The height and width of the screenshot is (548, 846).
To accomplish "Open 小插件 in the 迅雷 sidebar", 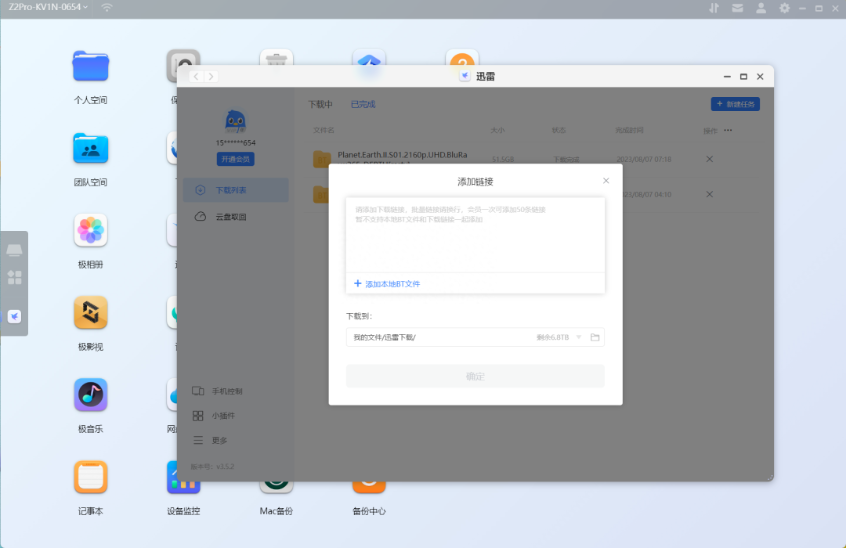I will coord(214,416).
